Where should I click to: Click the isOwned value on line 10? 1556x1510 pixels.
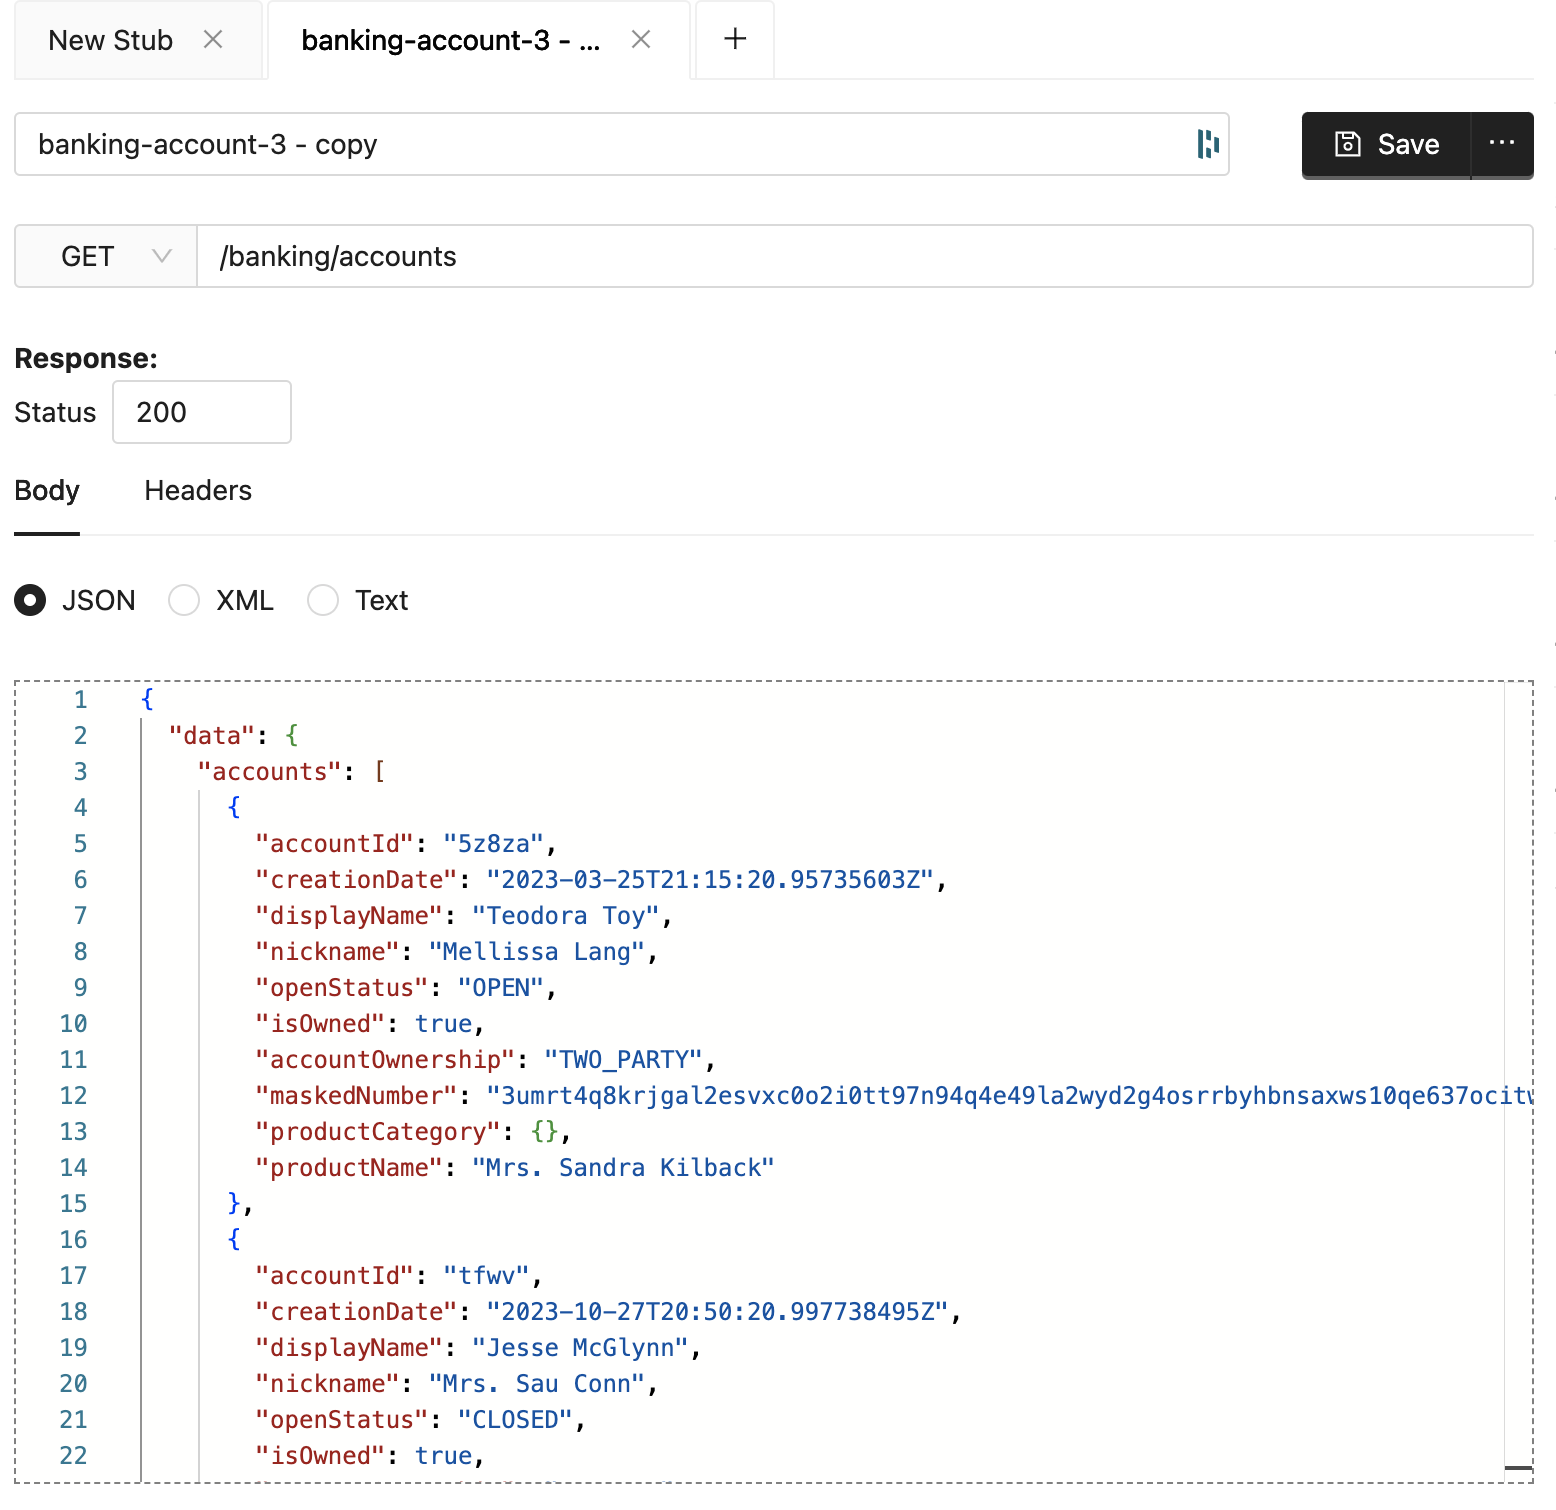443,1023
